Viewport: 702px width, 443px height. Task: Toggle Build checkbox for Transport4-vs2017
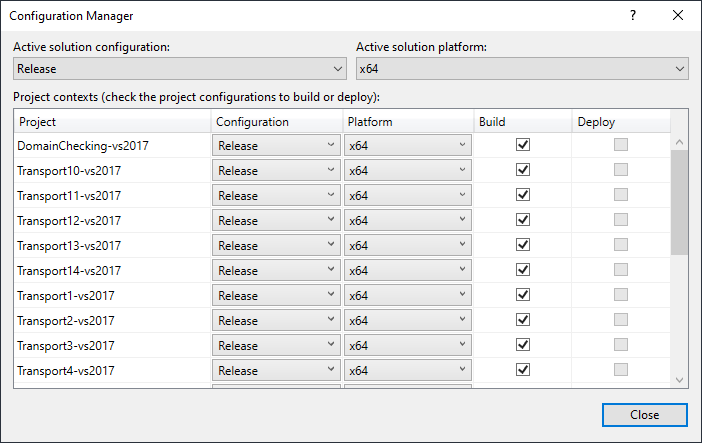(522, 370)
